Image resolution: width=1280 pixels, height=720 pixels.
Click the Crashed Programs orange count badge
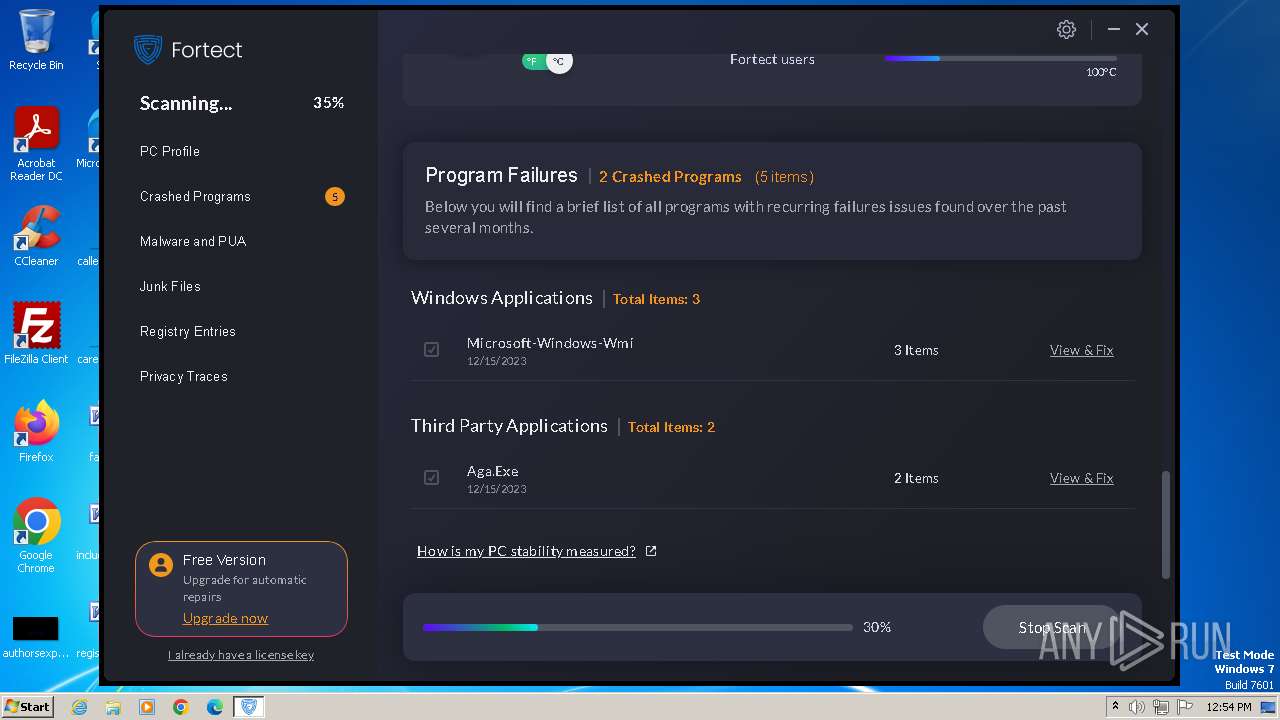335,196
